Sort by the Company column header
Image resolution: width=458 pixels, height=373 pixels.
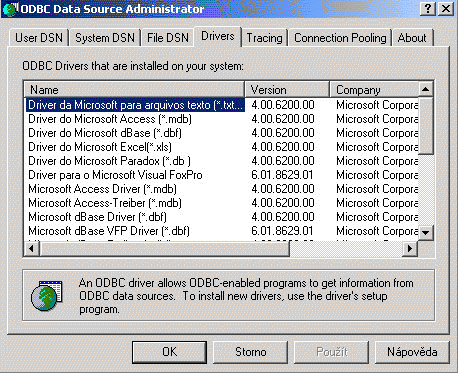pos(374,90)
